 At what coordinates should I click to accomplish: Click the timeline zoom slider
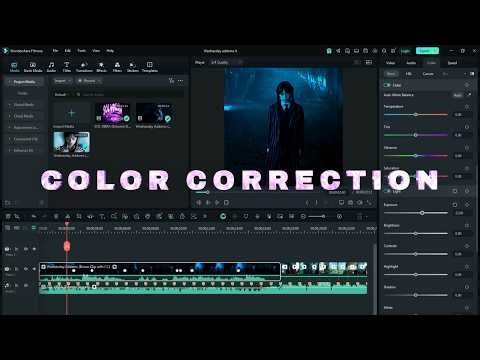316,217
